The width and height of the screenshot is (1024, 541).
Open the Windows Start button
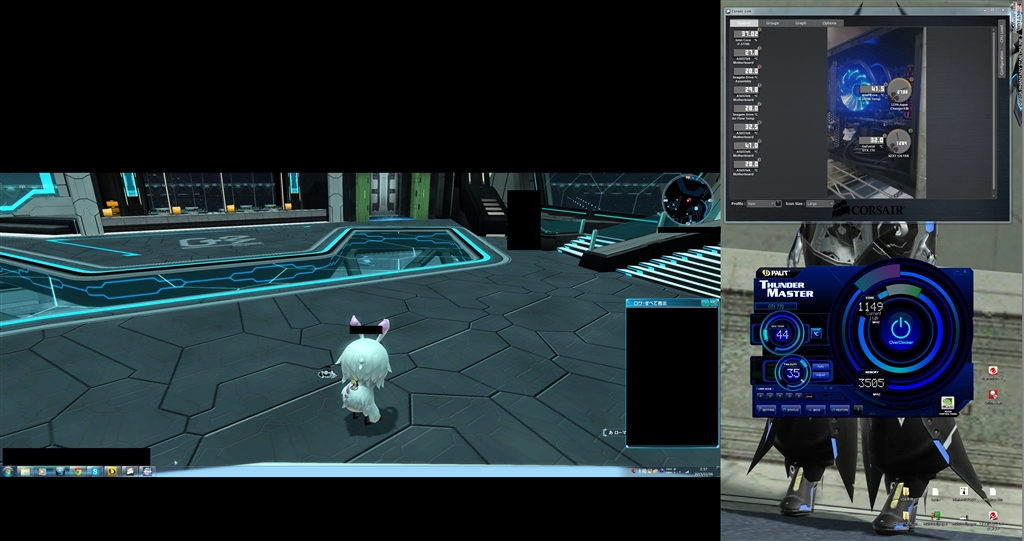pos(8,470)
